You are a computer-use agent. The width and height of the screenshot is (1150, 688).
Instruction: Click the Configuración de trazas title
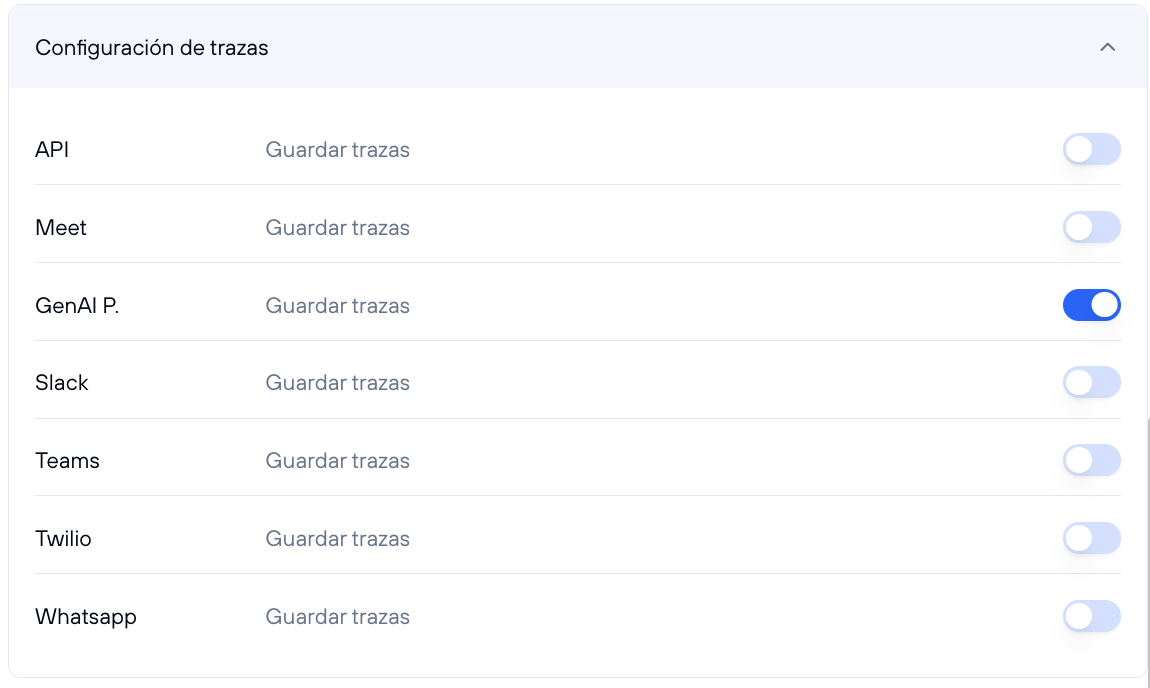pos(152,48)
